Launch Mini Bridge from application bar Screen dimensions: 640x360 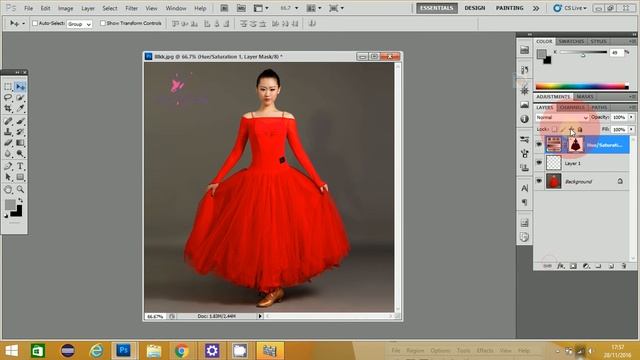pyautogui.click(x=241, y=8)
